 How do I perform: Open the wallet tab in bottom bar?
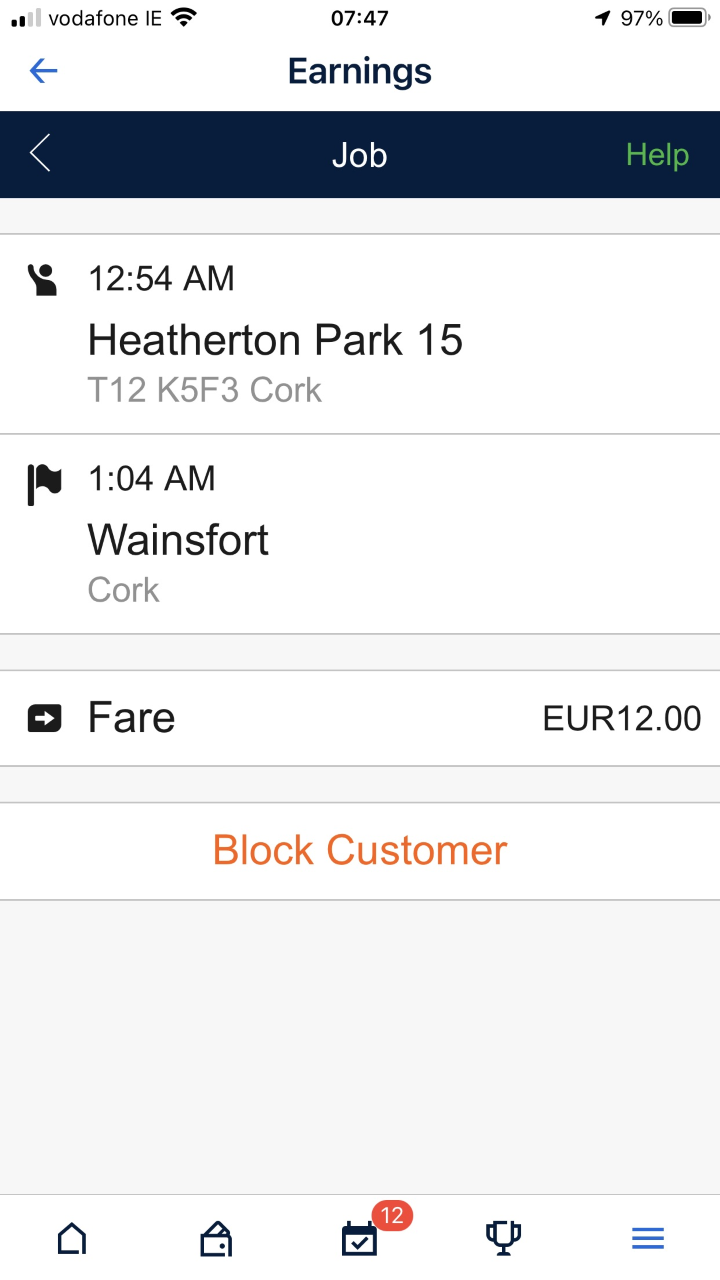(x=216, y=1240)
